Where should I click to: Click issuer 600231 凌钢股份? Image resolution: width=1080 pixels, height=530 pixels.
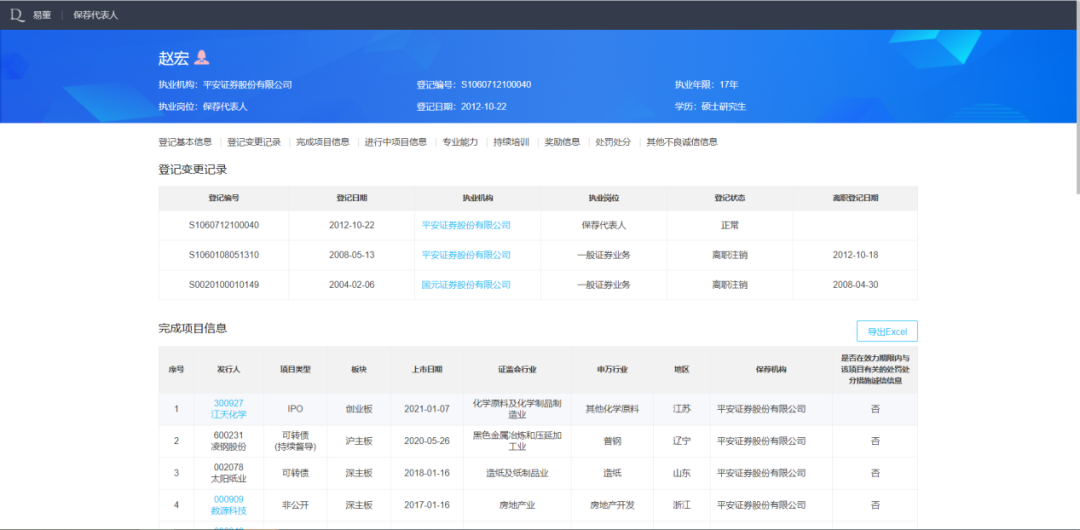pos(229,441)
